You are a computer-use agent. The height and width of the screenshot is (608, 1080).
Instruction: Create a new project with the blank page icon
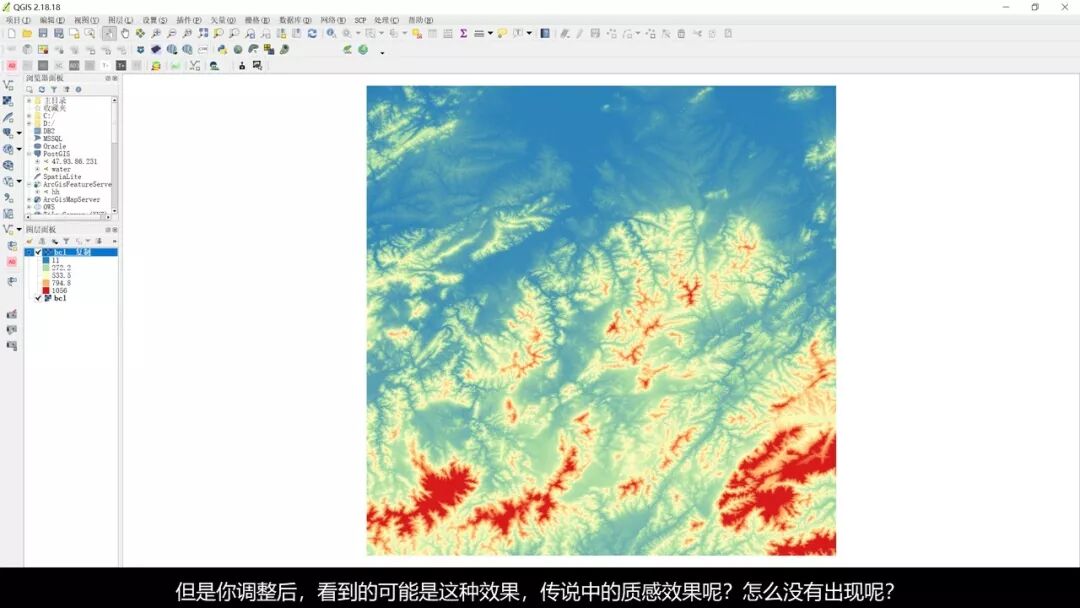point(12,33)
